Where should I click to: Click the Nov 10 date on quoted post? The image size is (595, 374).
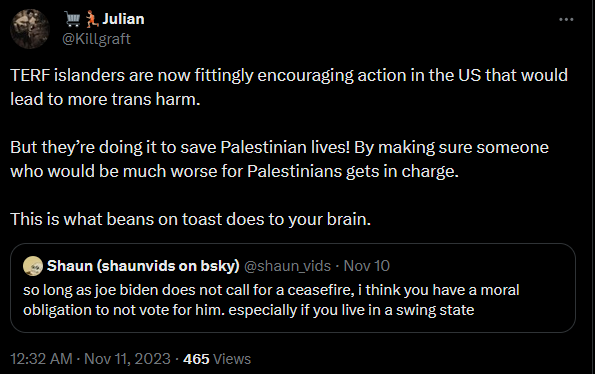click(x=367, y=266)
